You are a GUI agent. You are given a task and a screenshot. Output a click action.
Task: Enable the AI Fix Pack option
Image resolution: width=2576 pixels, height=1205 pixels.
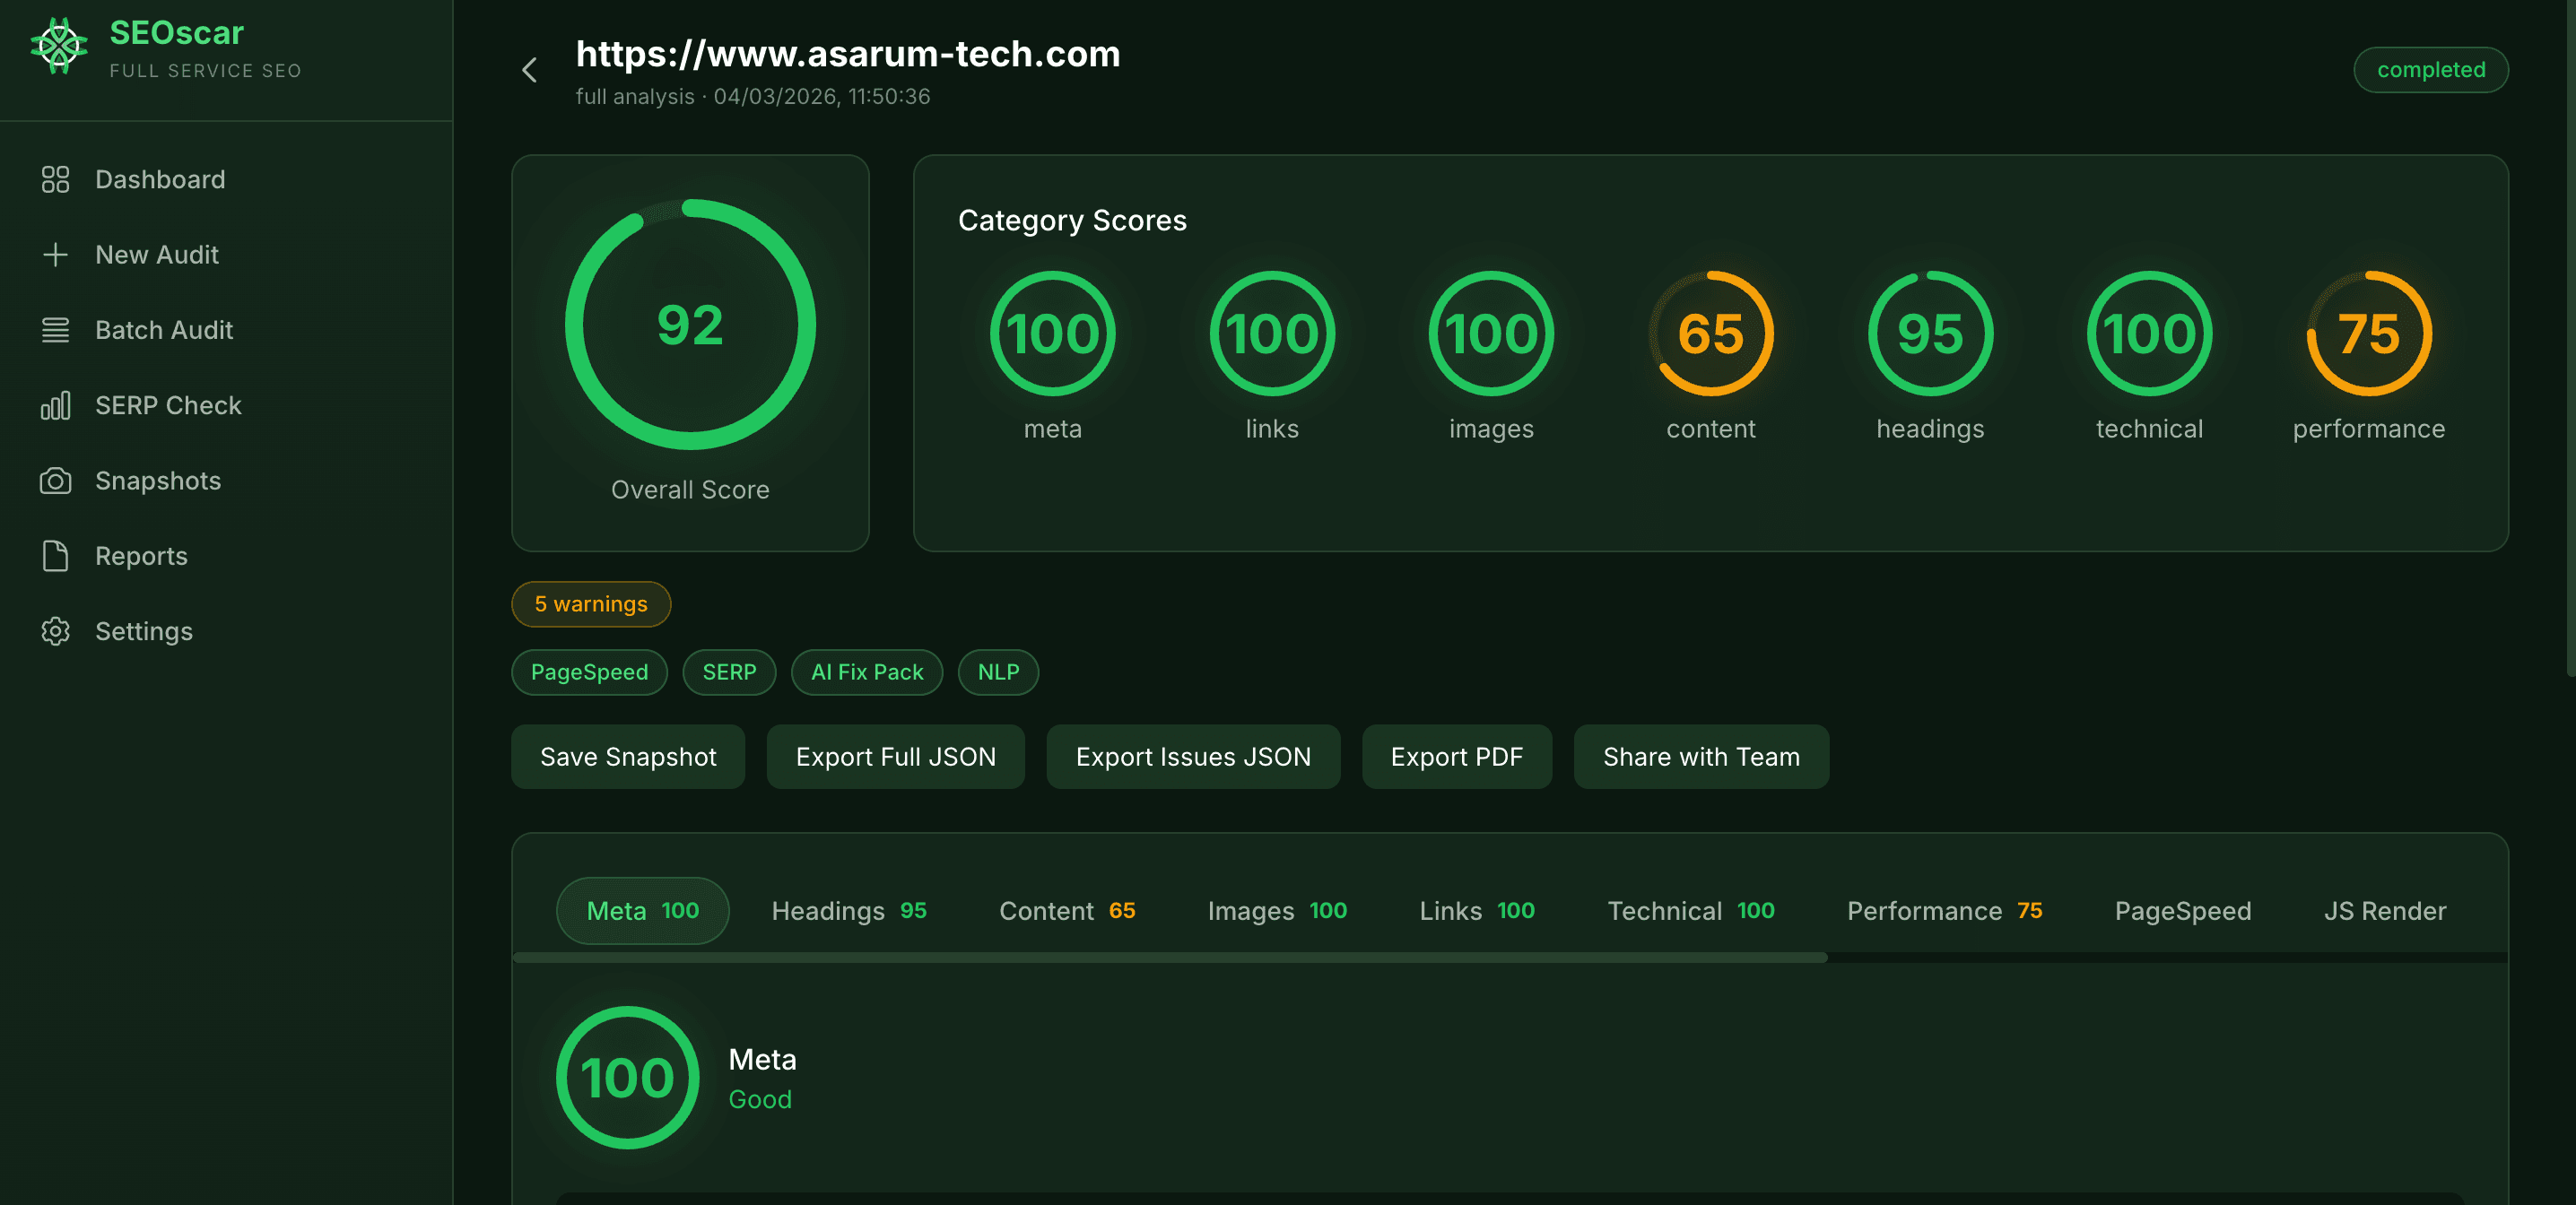[x=866, y=672]
